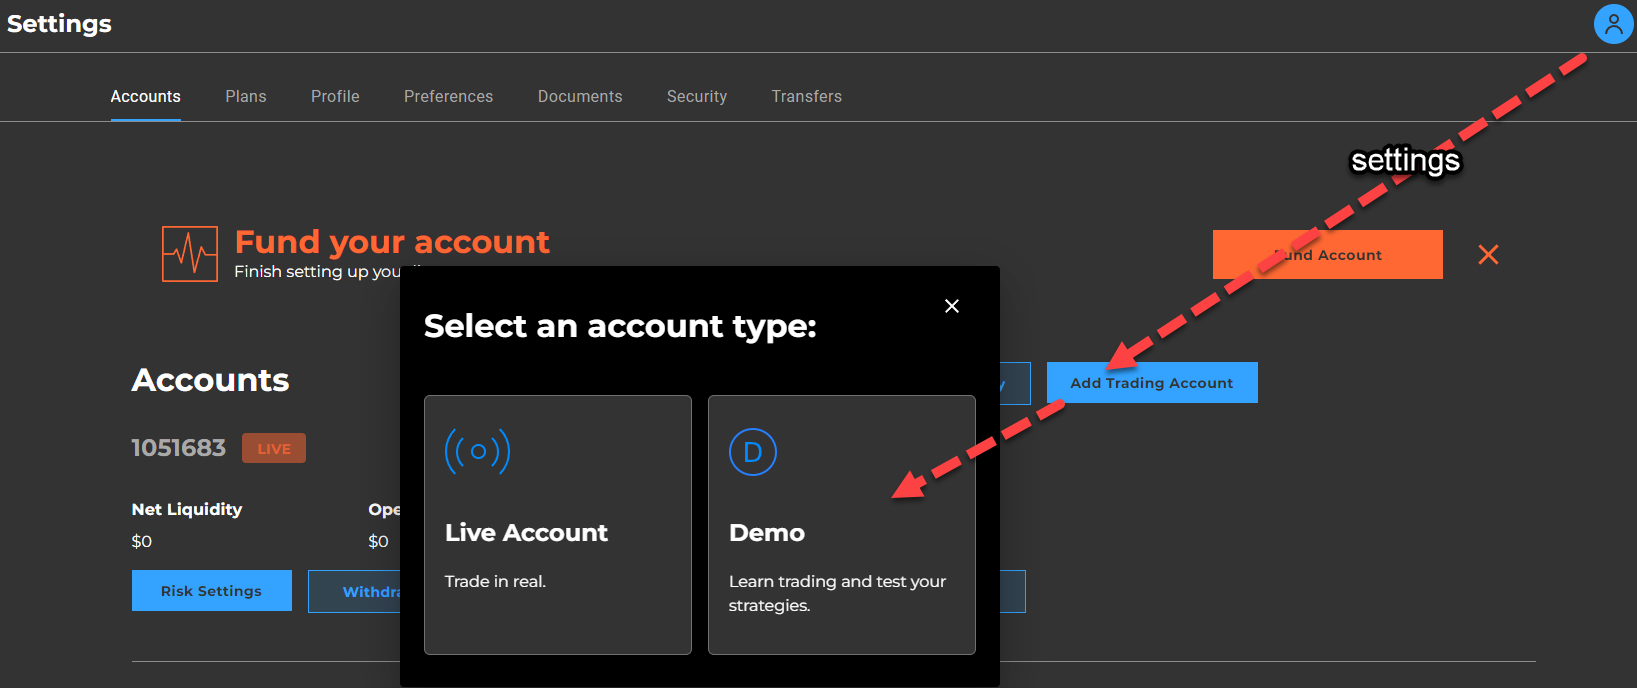Viewport: 1637px width, 688px height.
Task: Click 'Learn trading and test your strategies.' text
Action: (837, 593)
